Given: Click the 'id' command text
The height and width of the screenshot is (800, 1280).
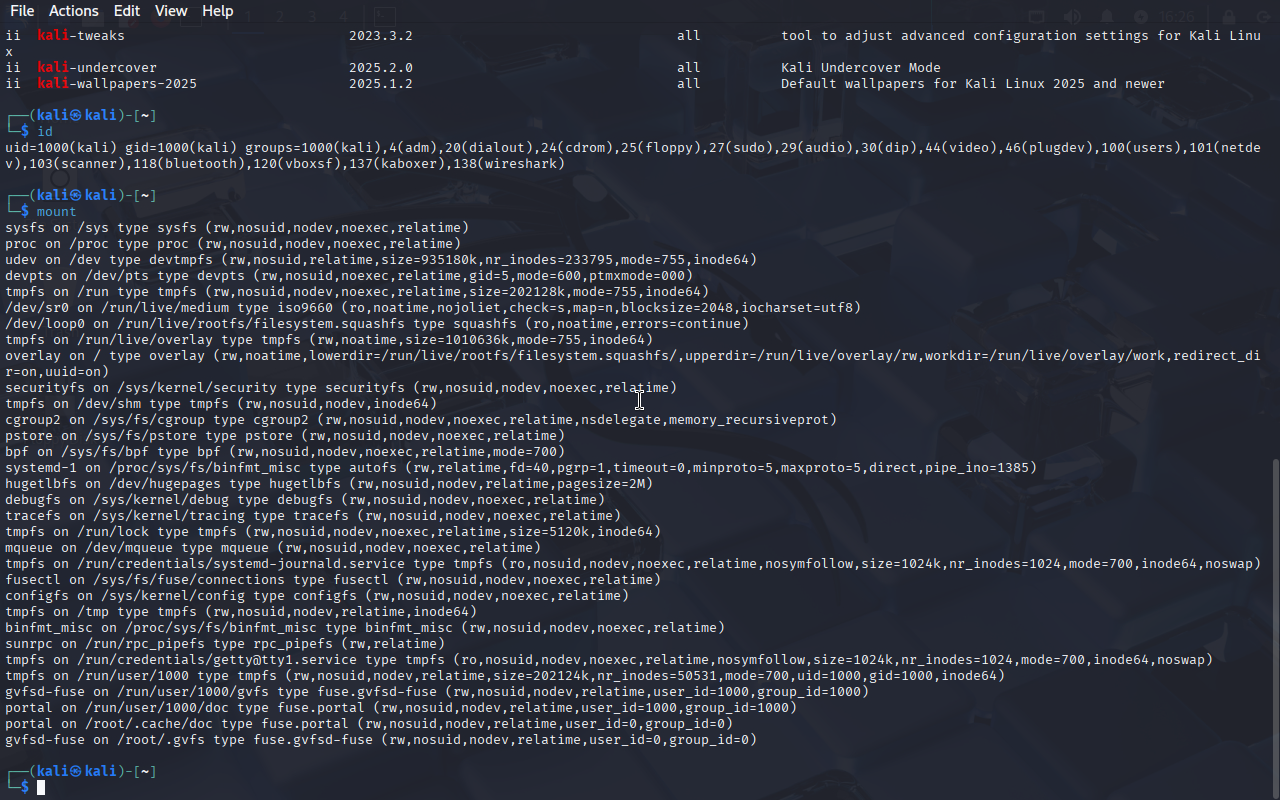Looking at the screenshot, I should (45, 131).
